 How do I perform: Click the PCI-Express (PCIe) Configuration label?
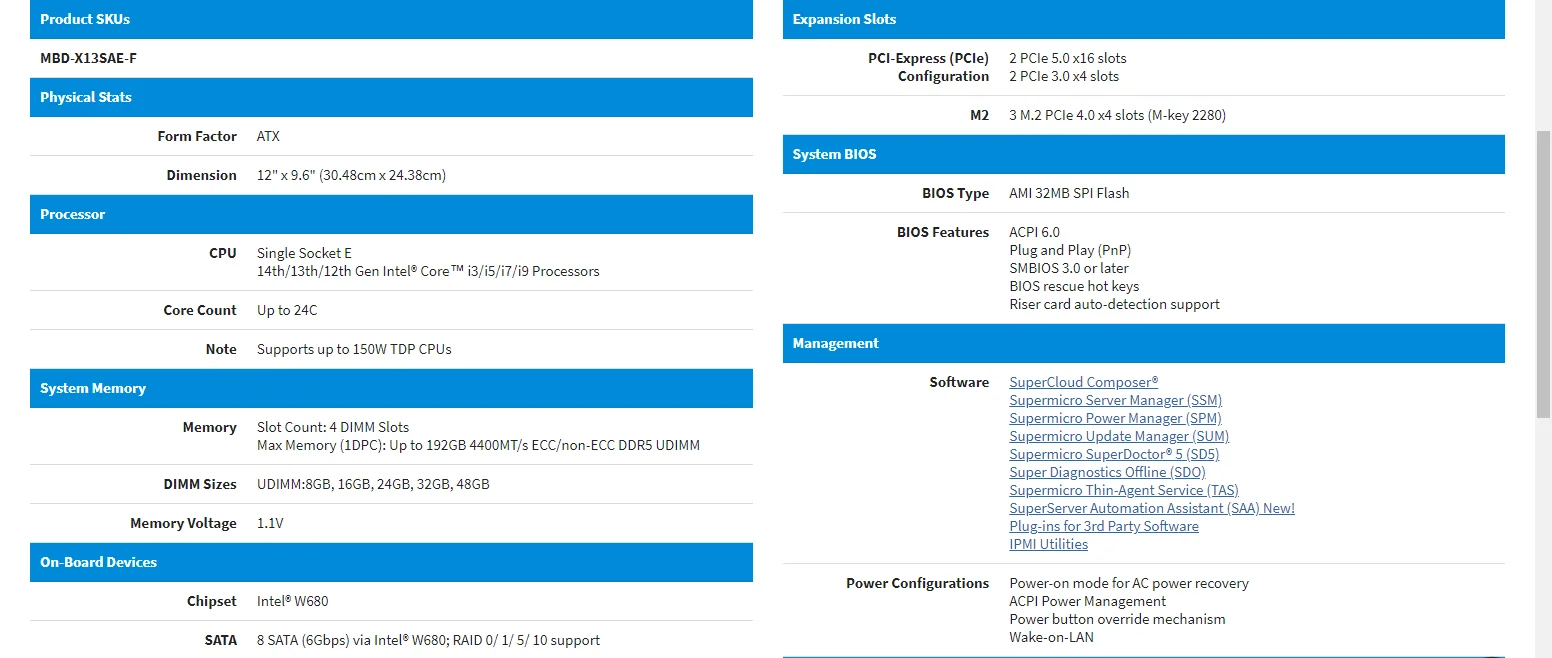[928, 67]
